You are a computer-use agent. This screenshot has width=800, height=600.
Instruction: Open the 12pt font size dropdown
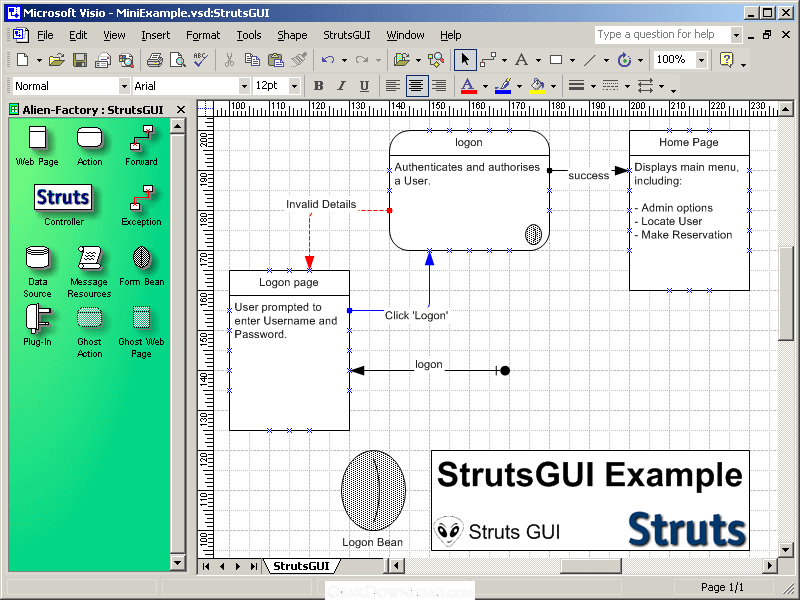[294, 86]
